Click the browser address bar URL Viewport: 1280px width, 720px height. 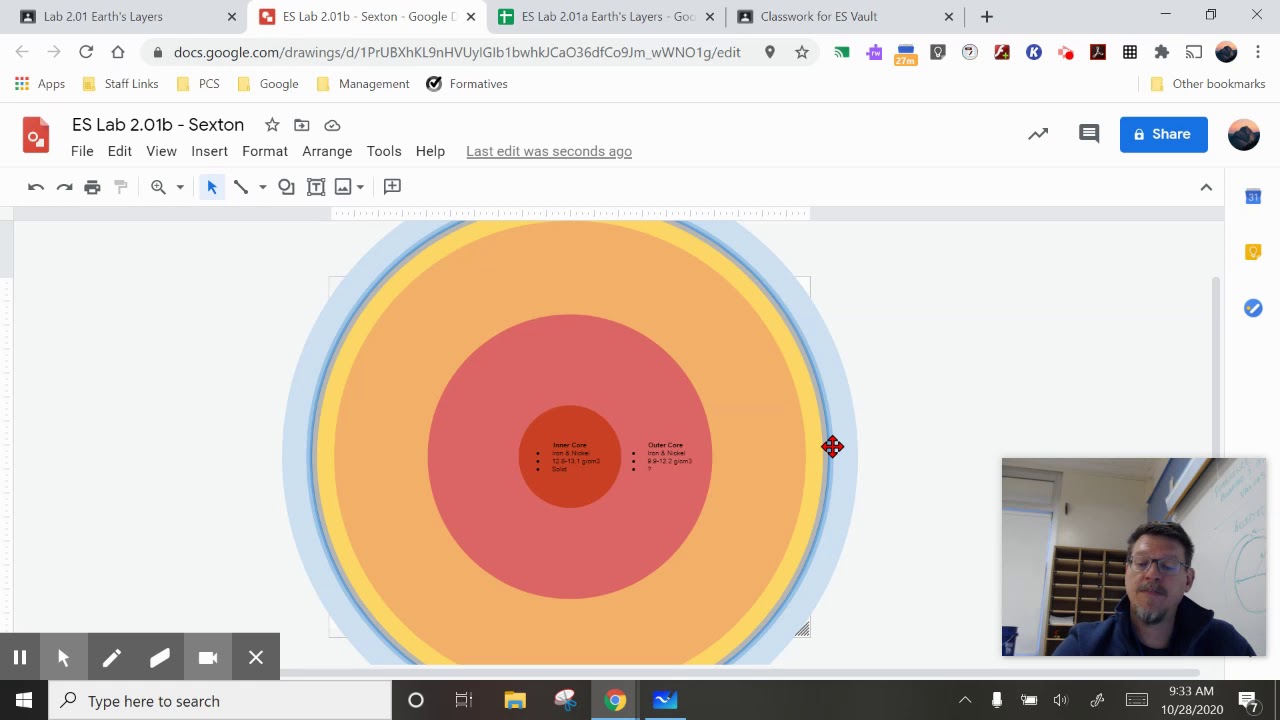457,52
